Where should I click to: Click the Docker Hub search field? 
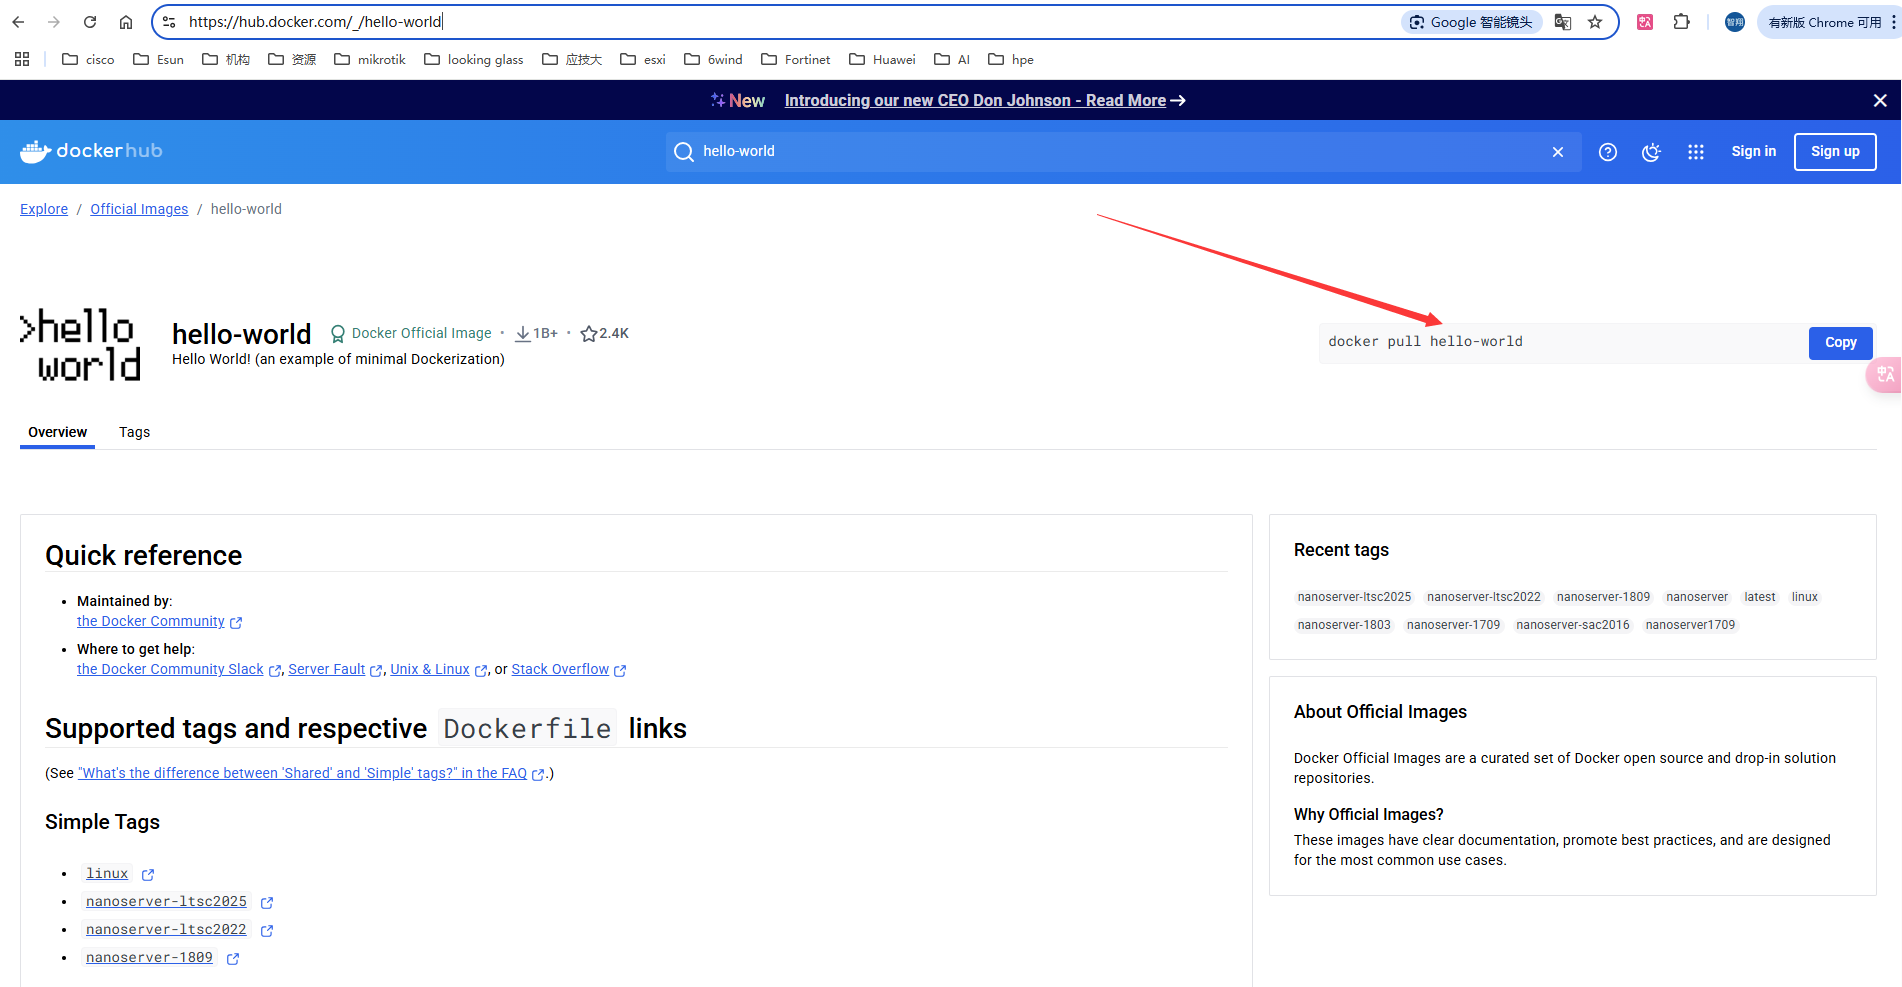[1110, 152]
